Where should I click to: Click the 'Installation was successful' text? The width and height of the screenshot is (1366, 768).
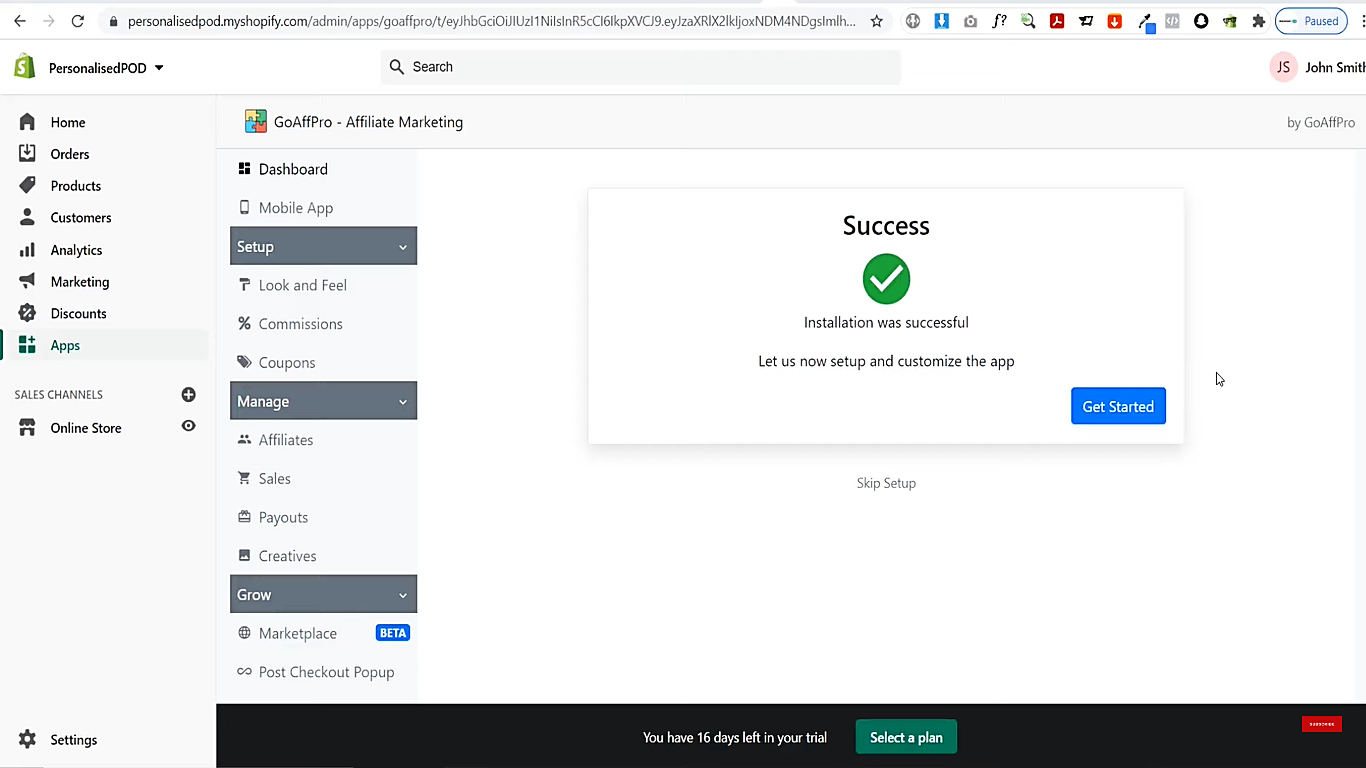886,323
